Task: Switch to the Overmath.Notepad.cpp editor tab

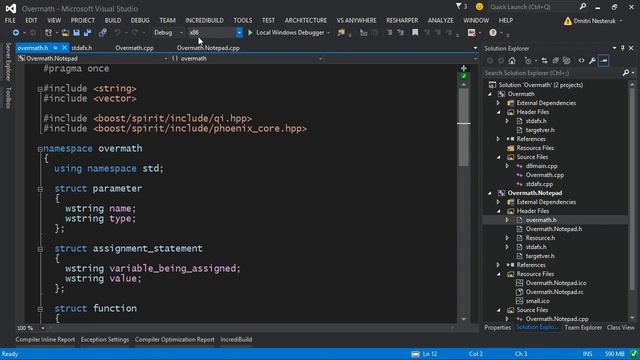Action: coord(208,48)
